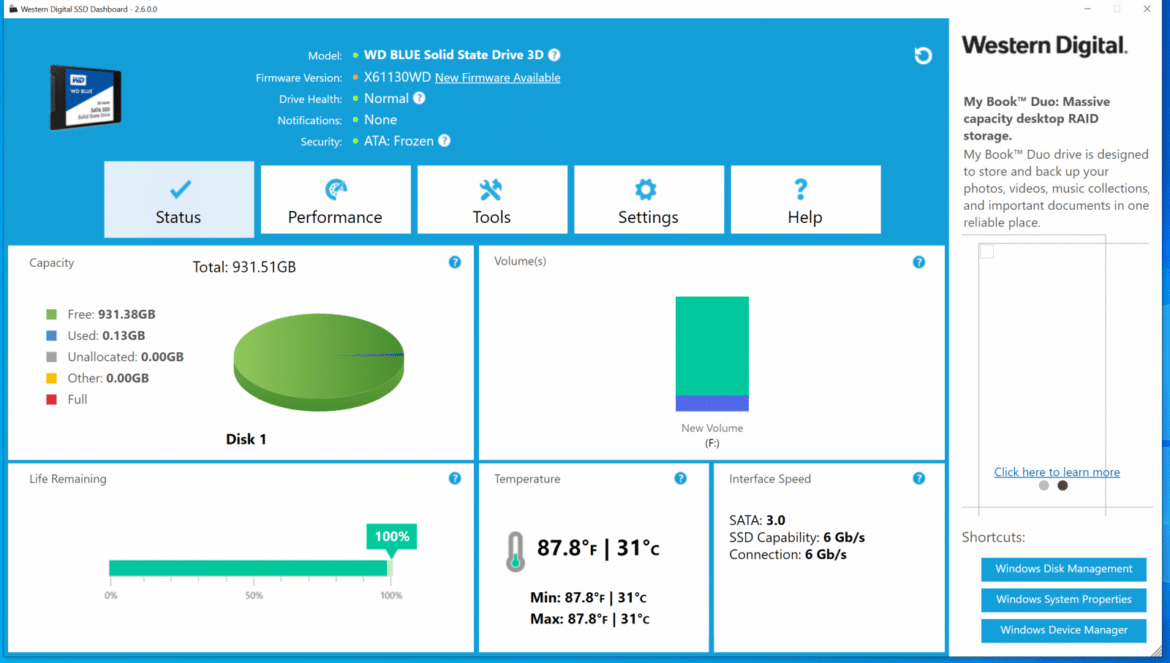Click the Min temperature reading
The height and width of the screenshot is (663, 1170).
click(589, 597)
